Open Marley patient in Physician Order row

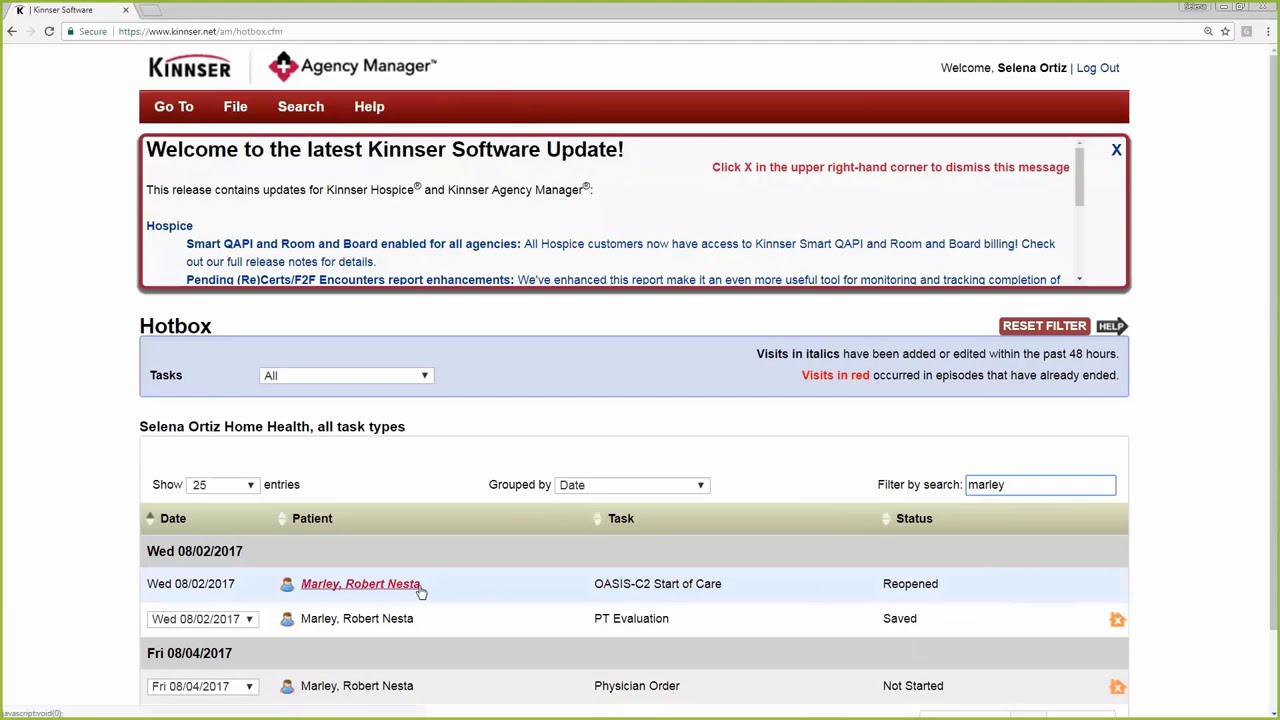(357, 686)
